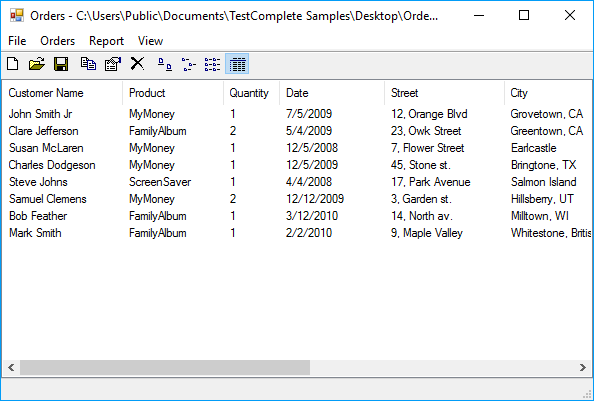Click the edit order properties icon
The image size is (594, 401).
[113, 64]
